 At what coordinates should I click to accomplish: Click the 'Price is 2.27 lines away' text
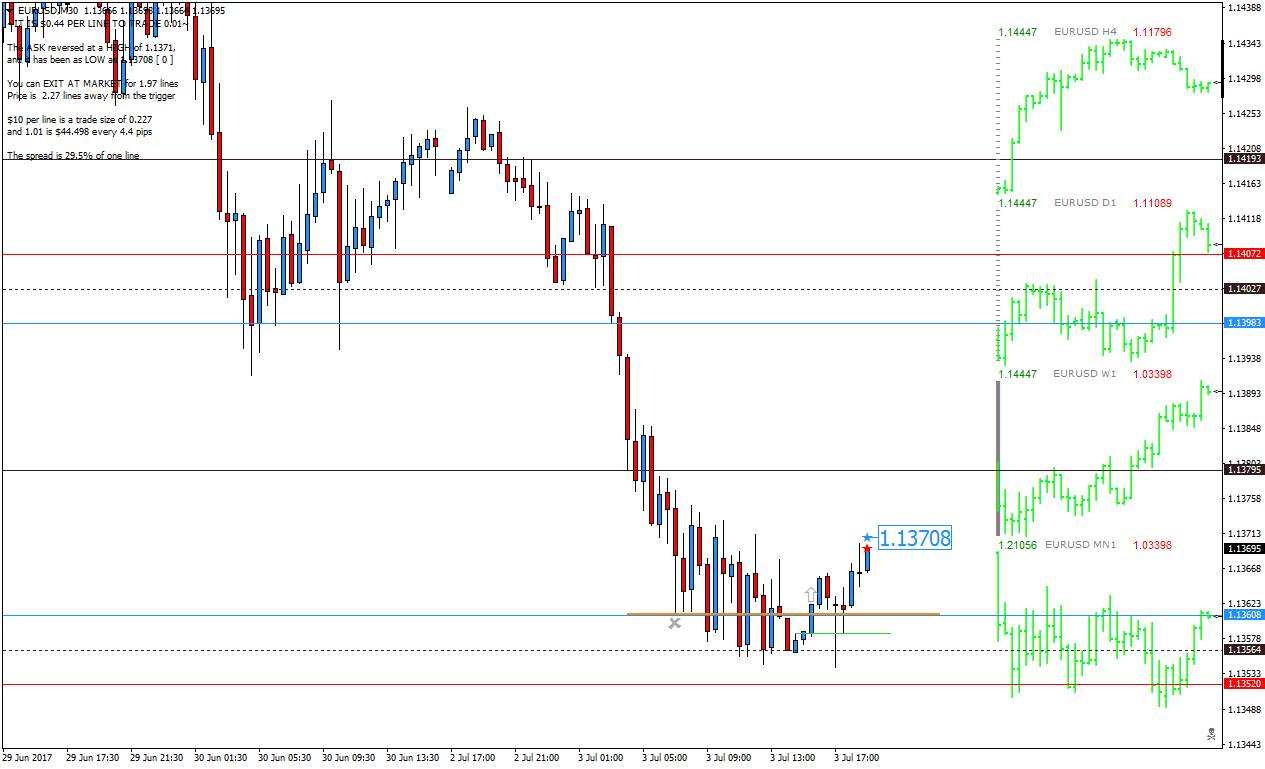point(91,96)
